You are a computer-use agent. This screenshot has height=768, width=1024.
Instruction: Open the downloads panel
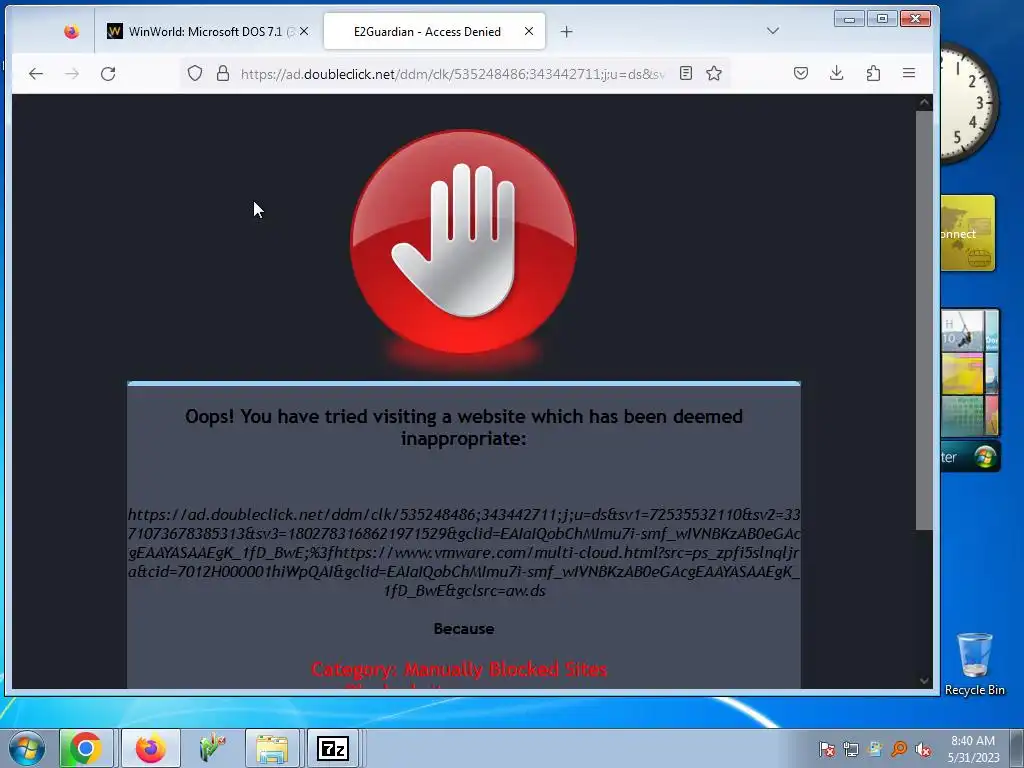click(837, 73)
